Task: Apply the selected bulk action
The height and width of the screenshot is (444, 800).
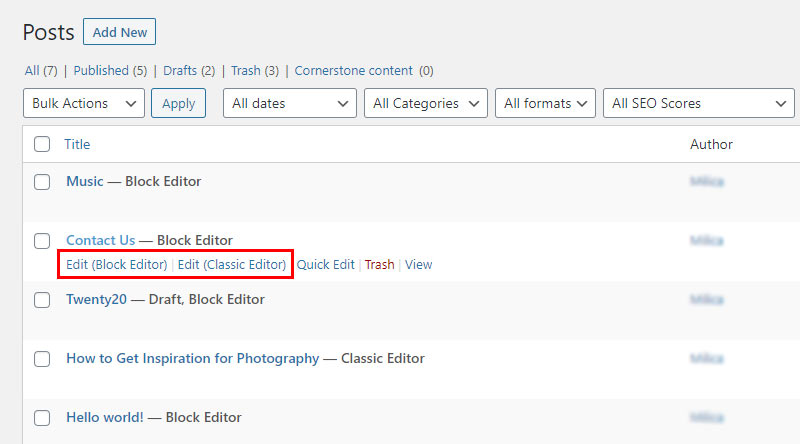Action: coord(178,103)
